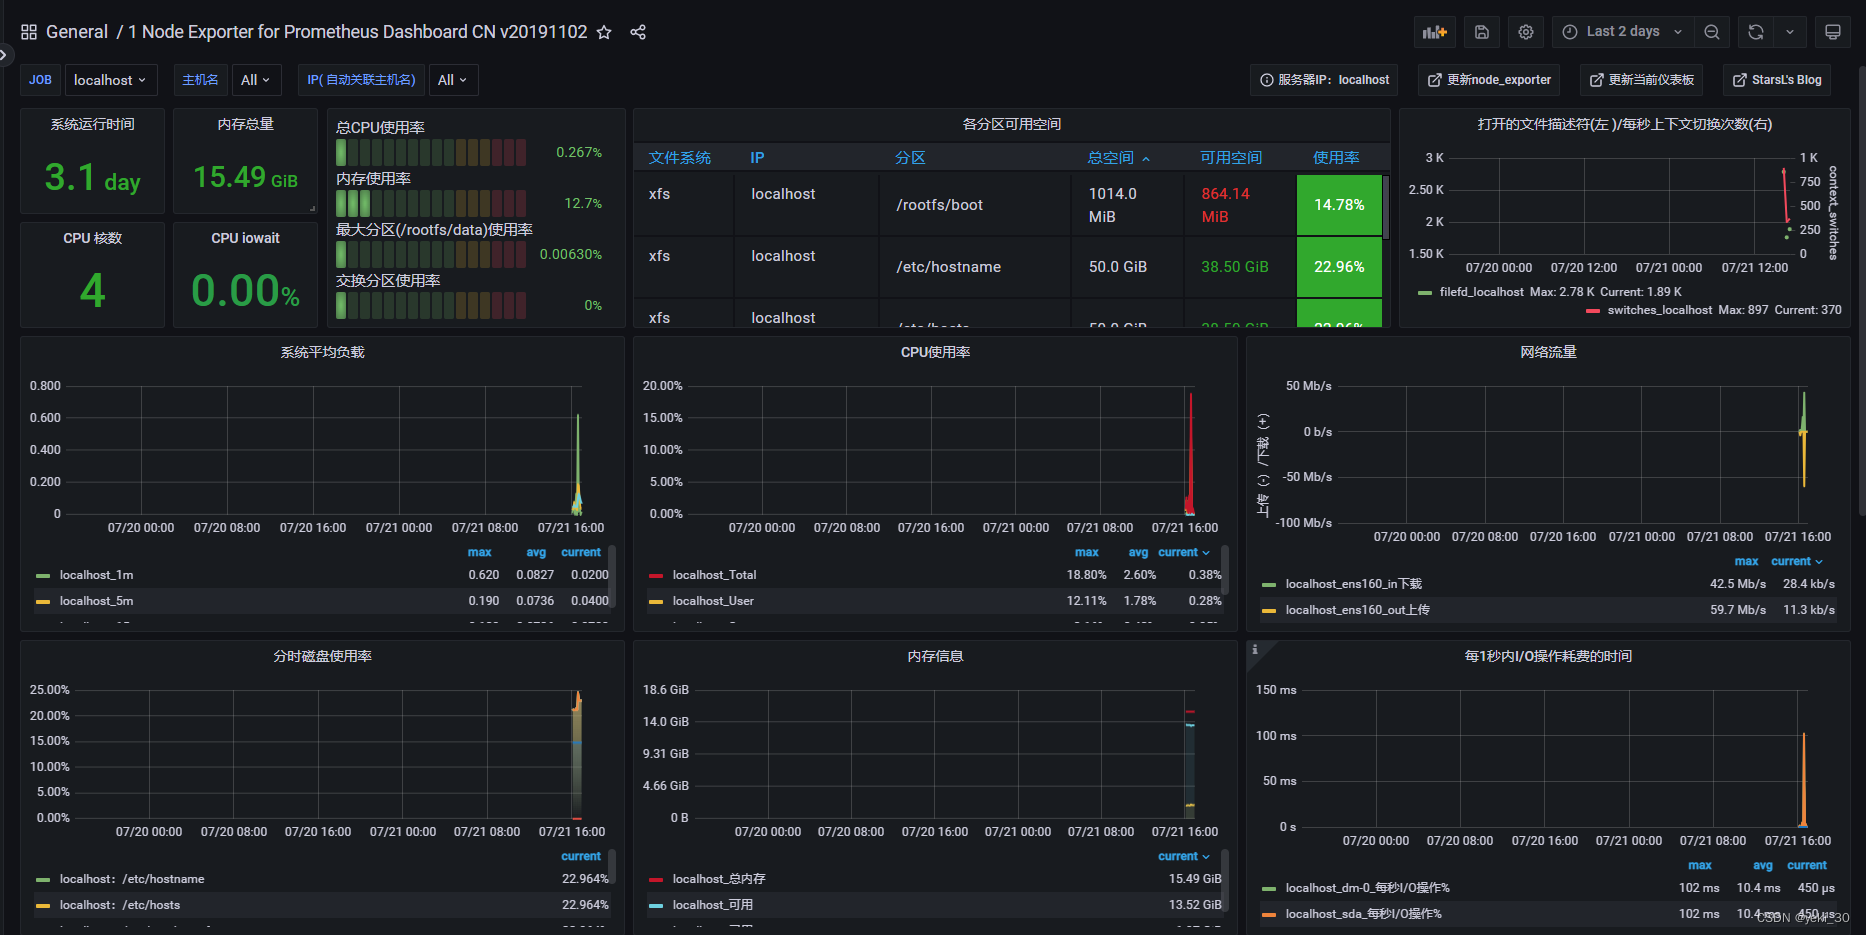Sort memory legend by current column

point(1184,856)
